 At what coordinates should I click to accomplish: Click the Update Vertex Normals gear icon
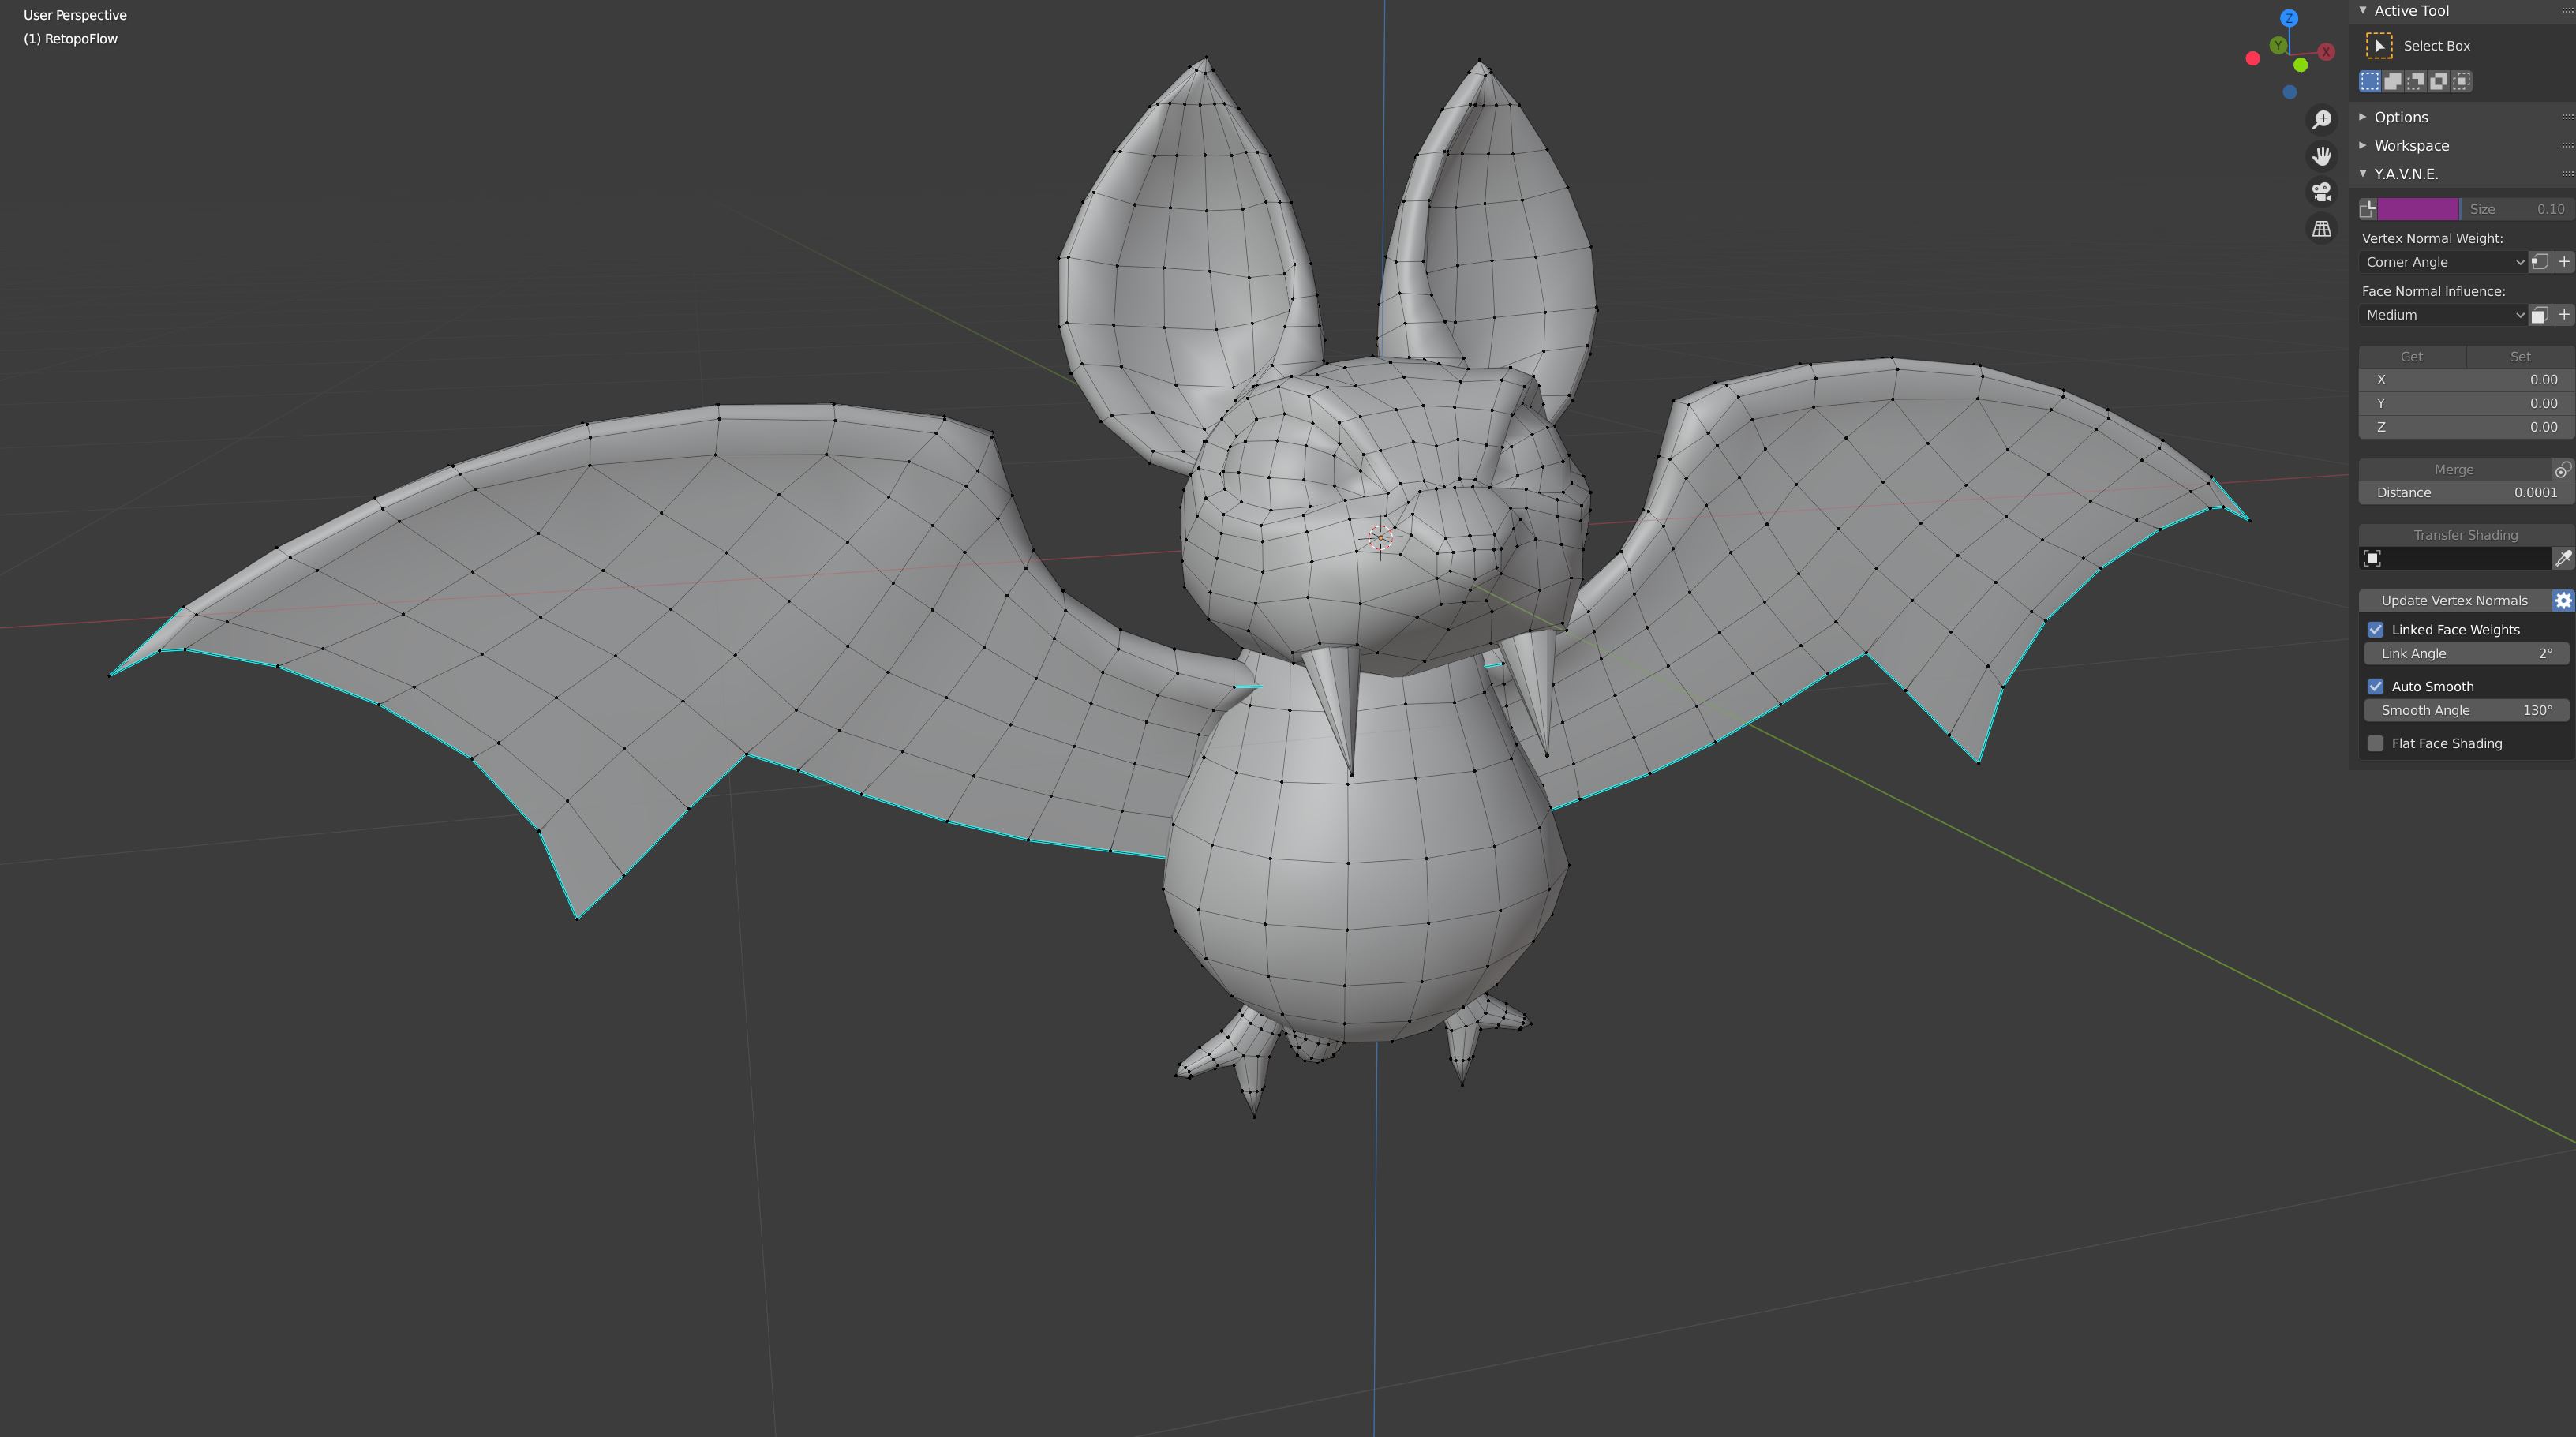pos(2563,600)
